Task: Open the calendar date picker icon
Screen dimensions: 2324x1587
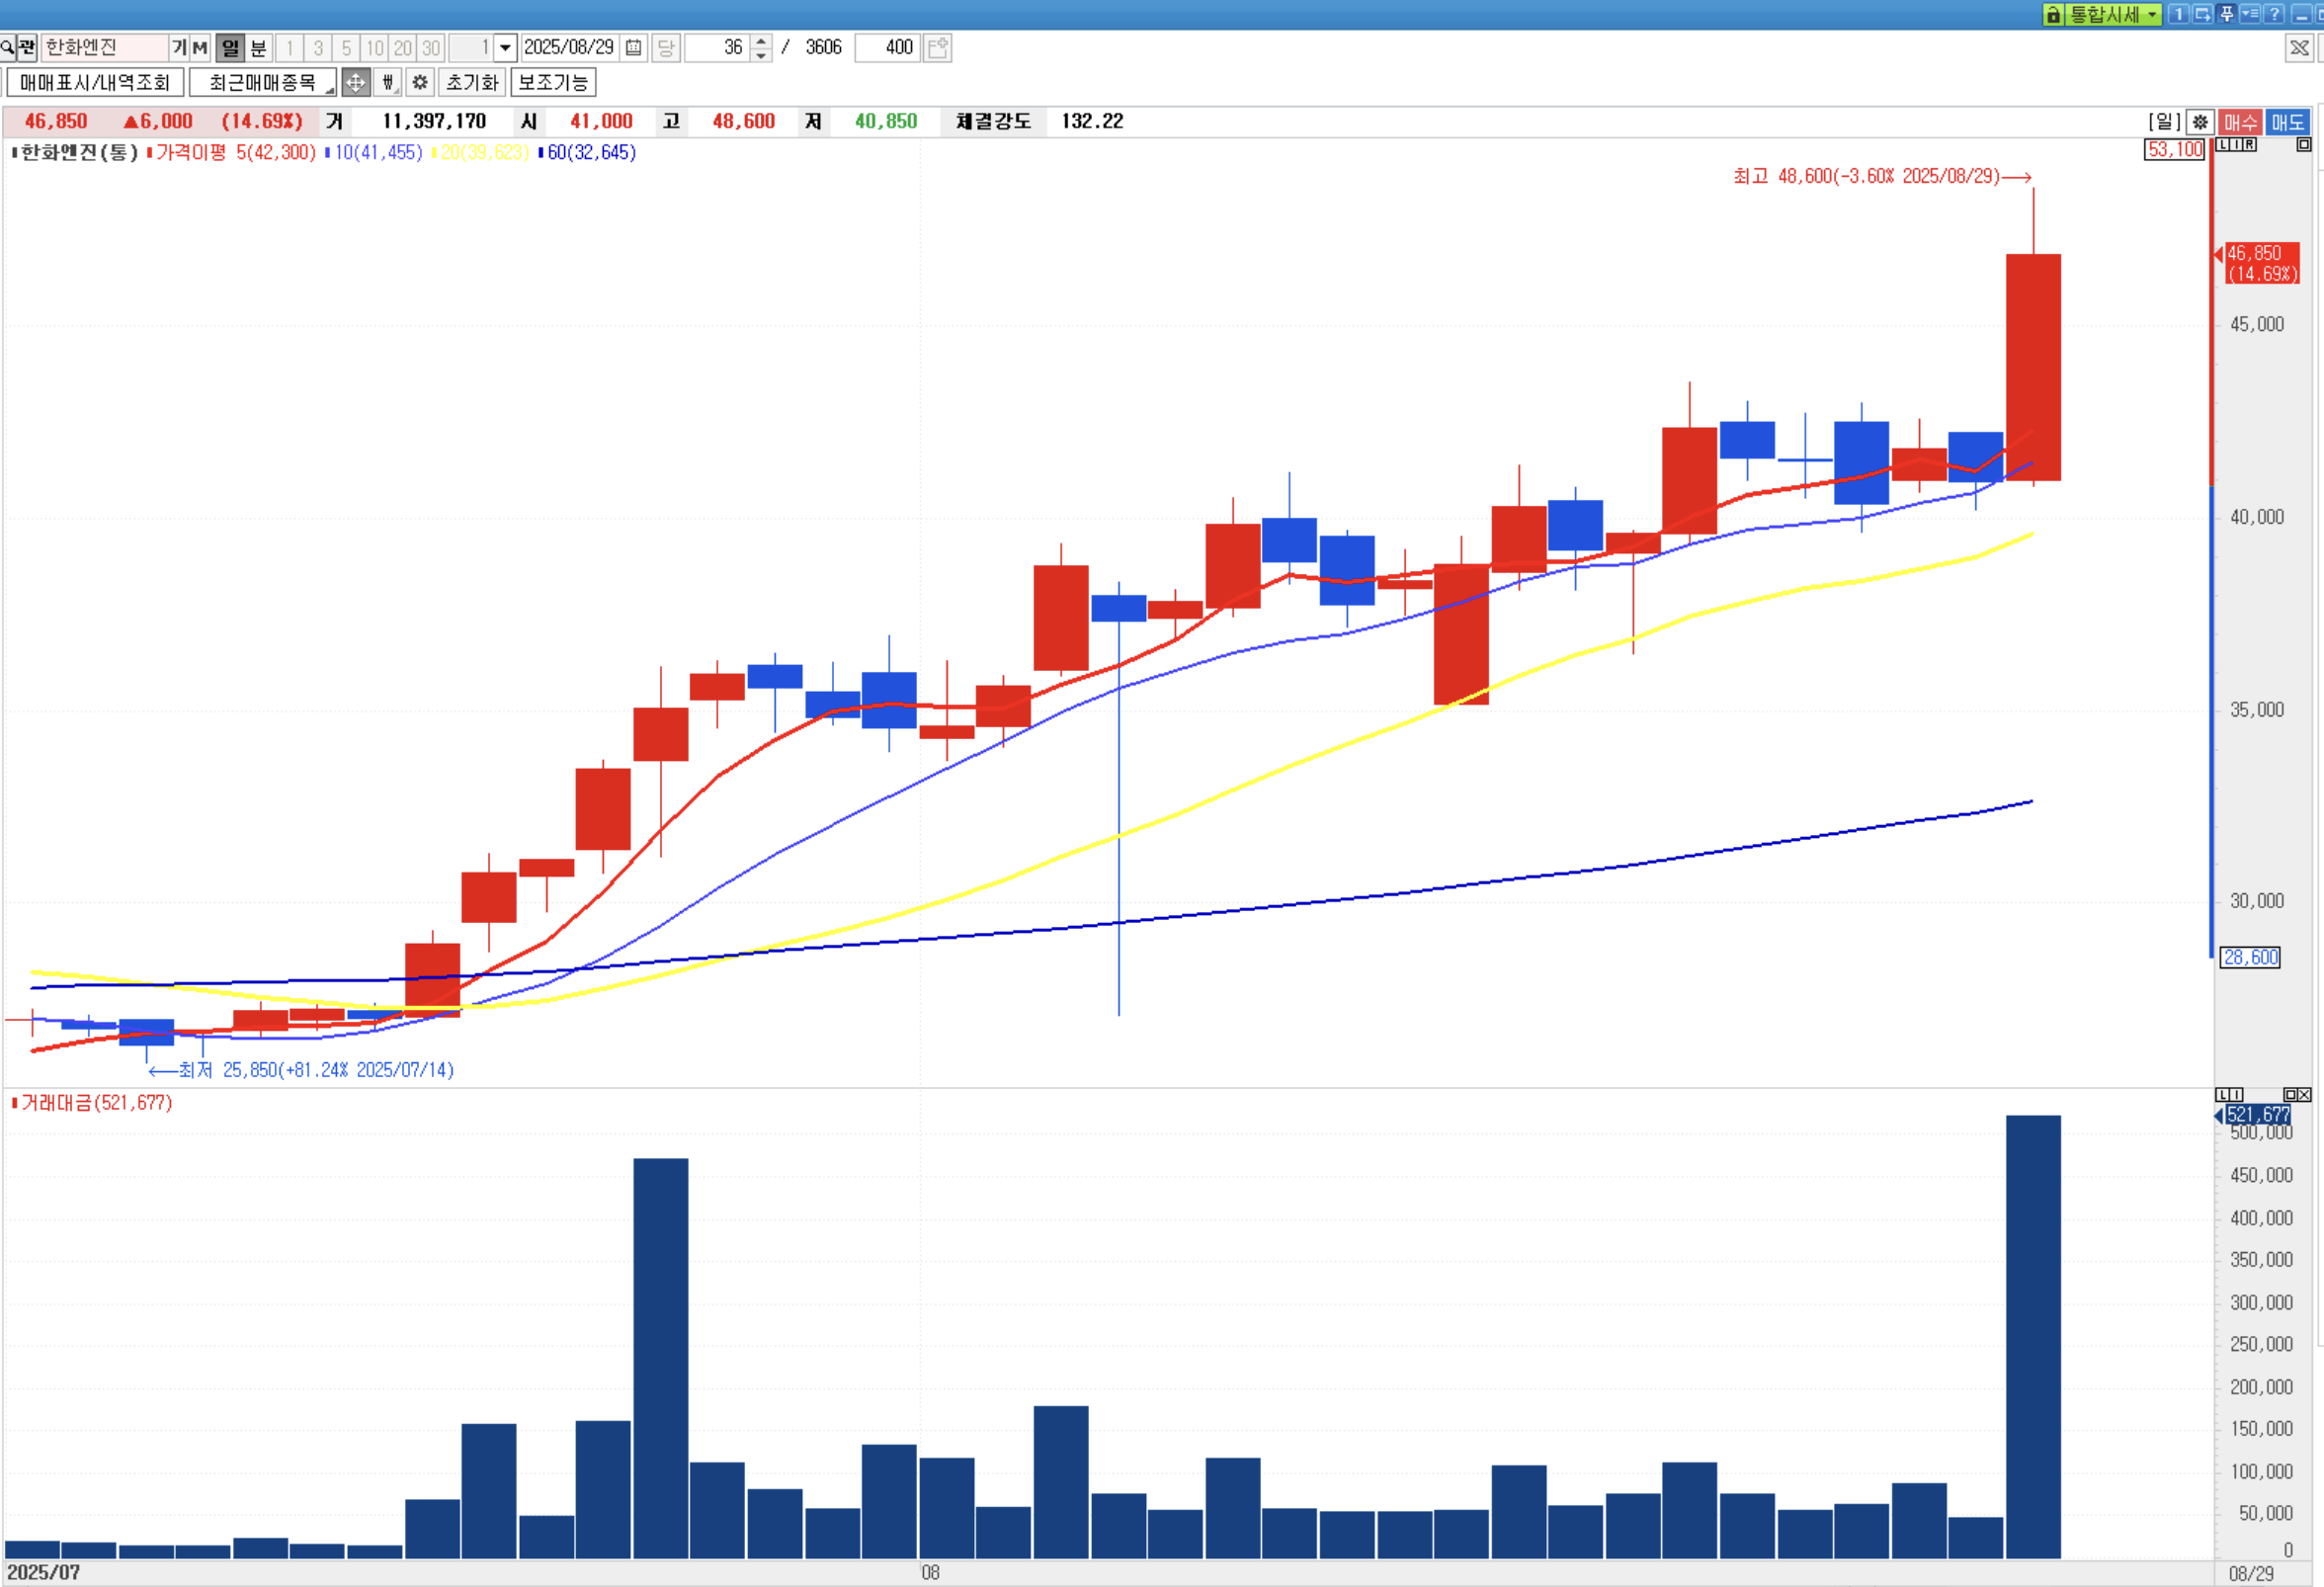Action: (x=633, y=47)
